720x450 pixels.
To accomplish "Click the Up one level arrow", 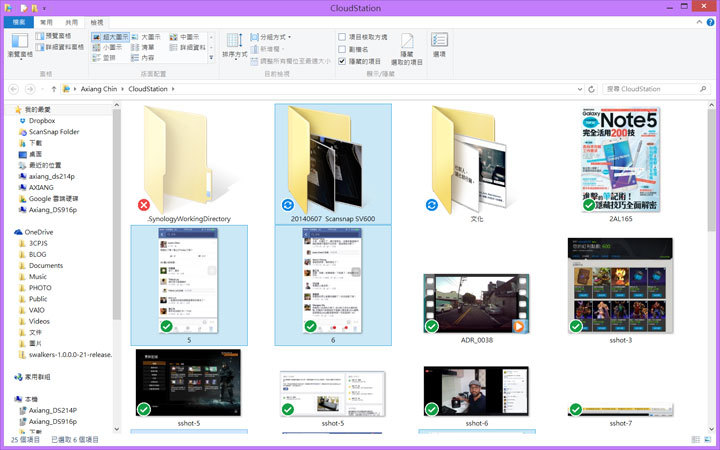I will click(53, 89).
